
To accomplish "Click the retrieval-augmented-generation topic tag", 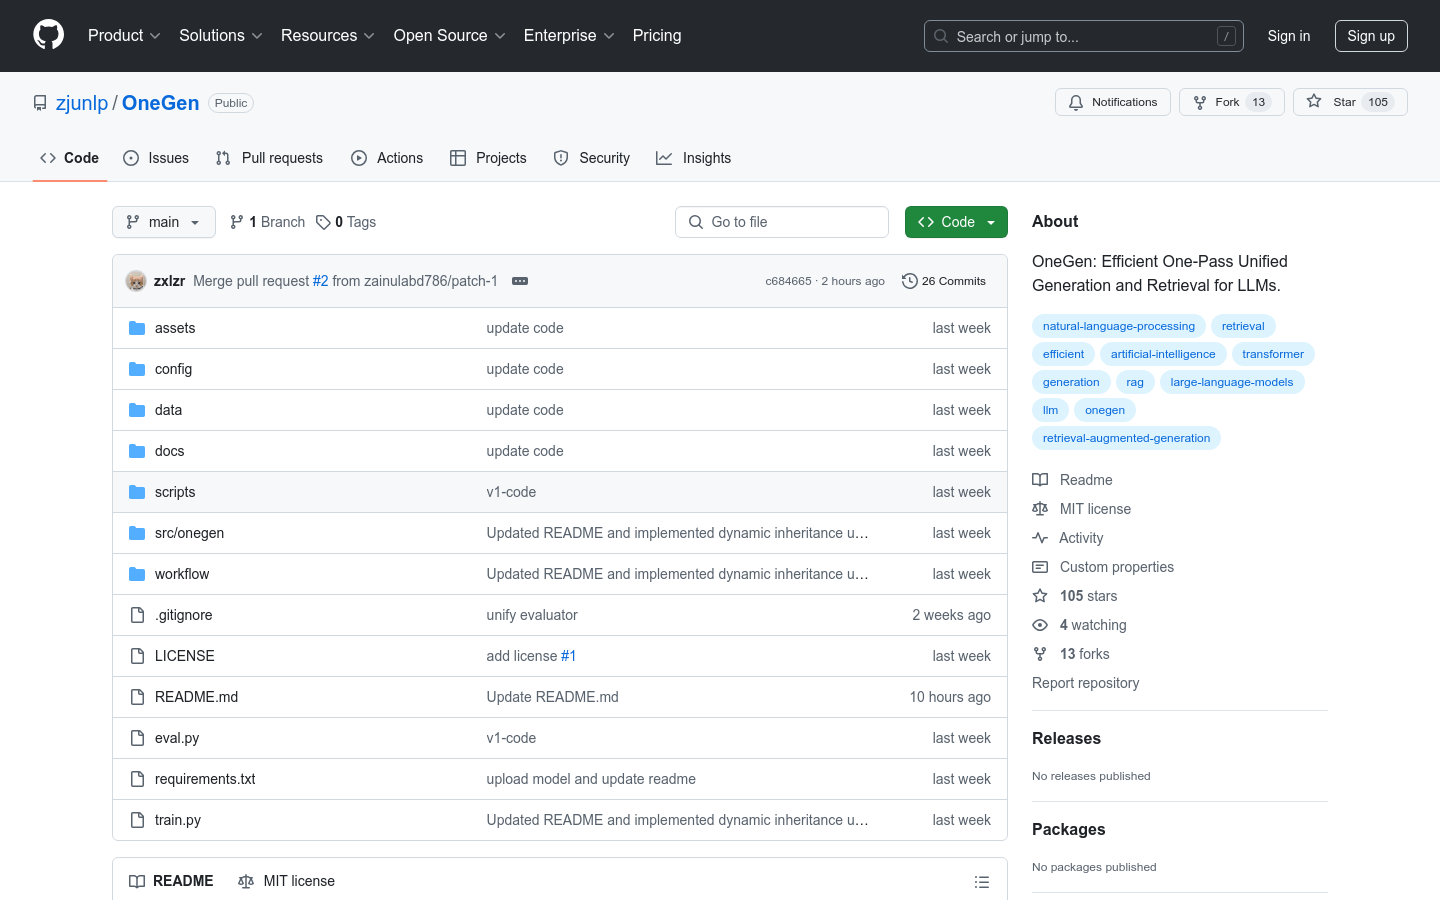I will pos(1126,438).
